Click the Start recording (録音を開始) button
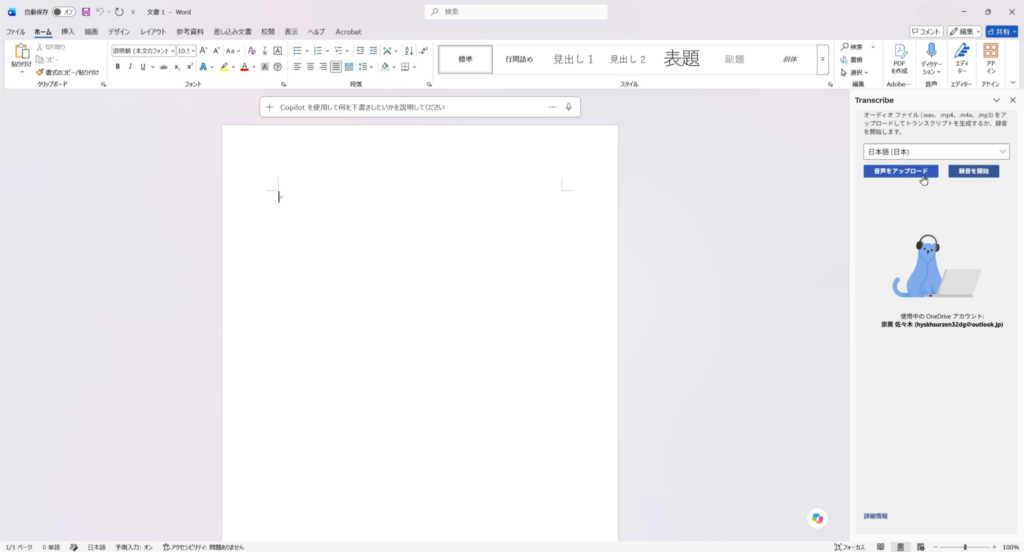 coord(973,171)
